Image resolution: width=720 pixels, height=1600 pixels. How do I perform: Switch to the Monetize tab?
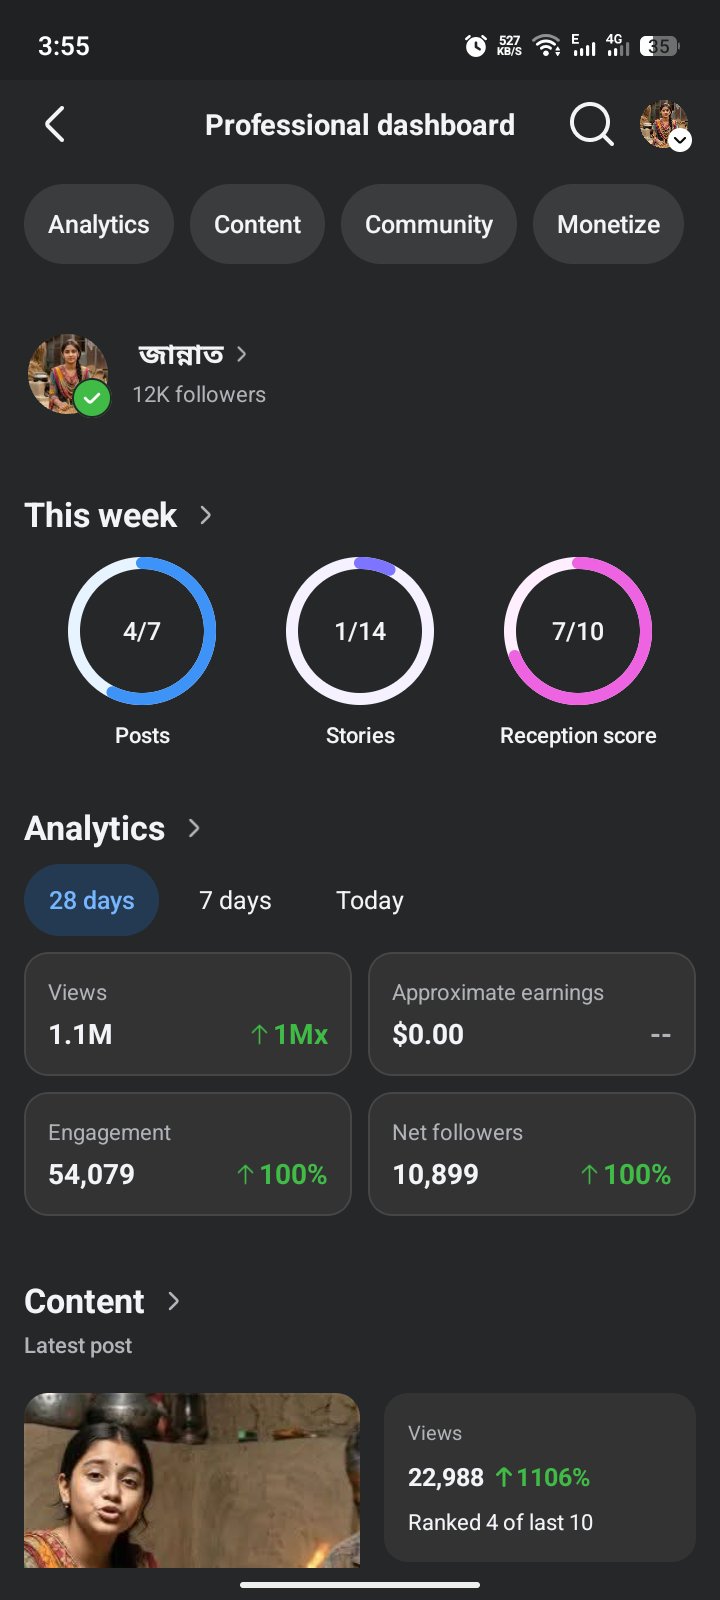tap(608, 224)
